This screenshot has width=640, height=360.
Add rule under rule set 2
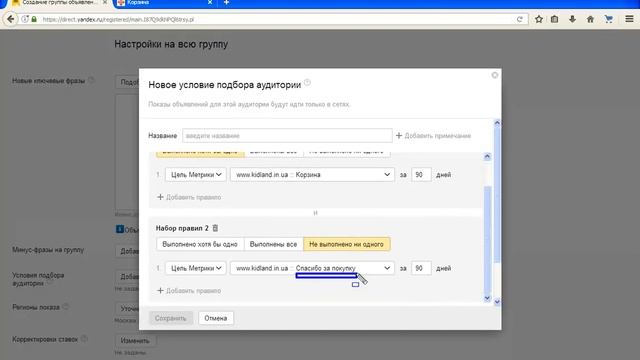189,291
